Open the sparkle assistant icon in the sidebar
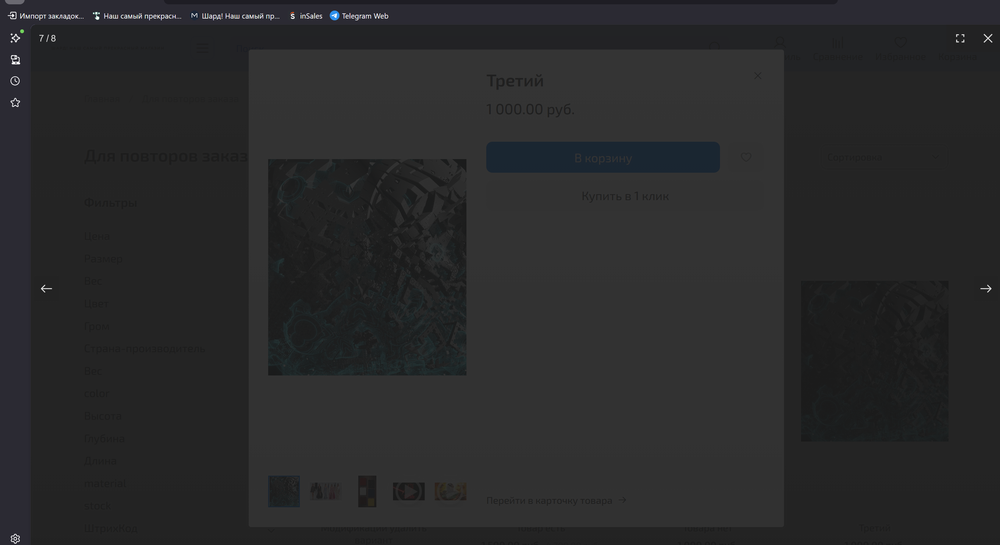Screen dimensions: 1000x545 click(x=15, y=38)
